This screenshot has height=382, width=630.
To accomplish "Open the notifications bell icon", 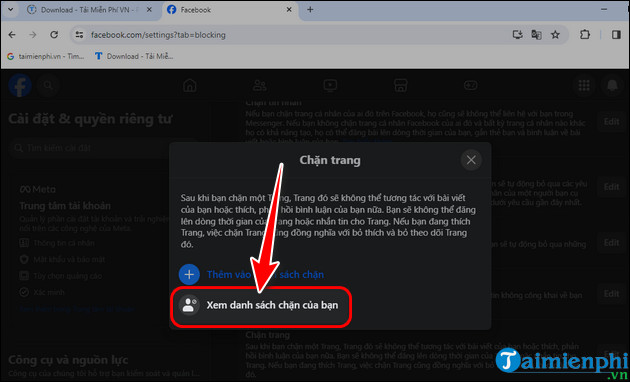I will [x=612, y=85].
